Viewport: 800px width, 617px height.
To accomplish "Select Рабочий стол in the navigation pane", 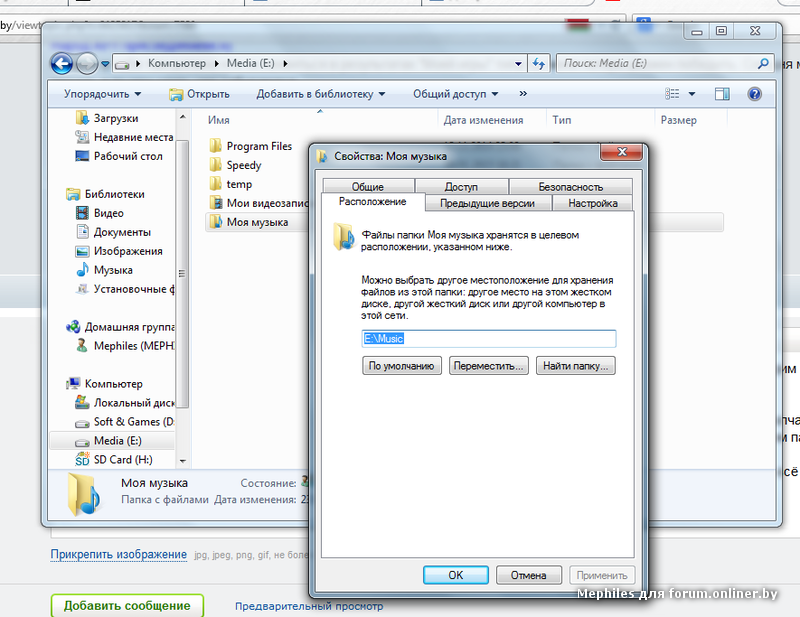I will click(119, 156).
